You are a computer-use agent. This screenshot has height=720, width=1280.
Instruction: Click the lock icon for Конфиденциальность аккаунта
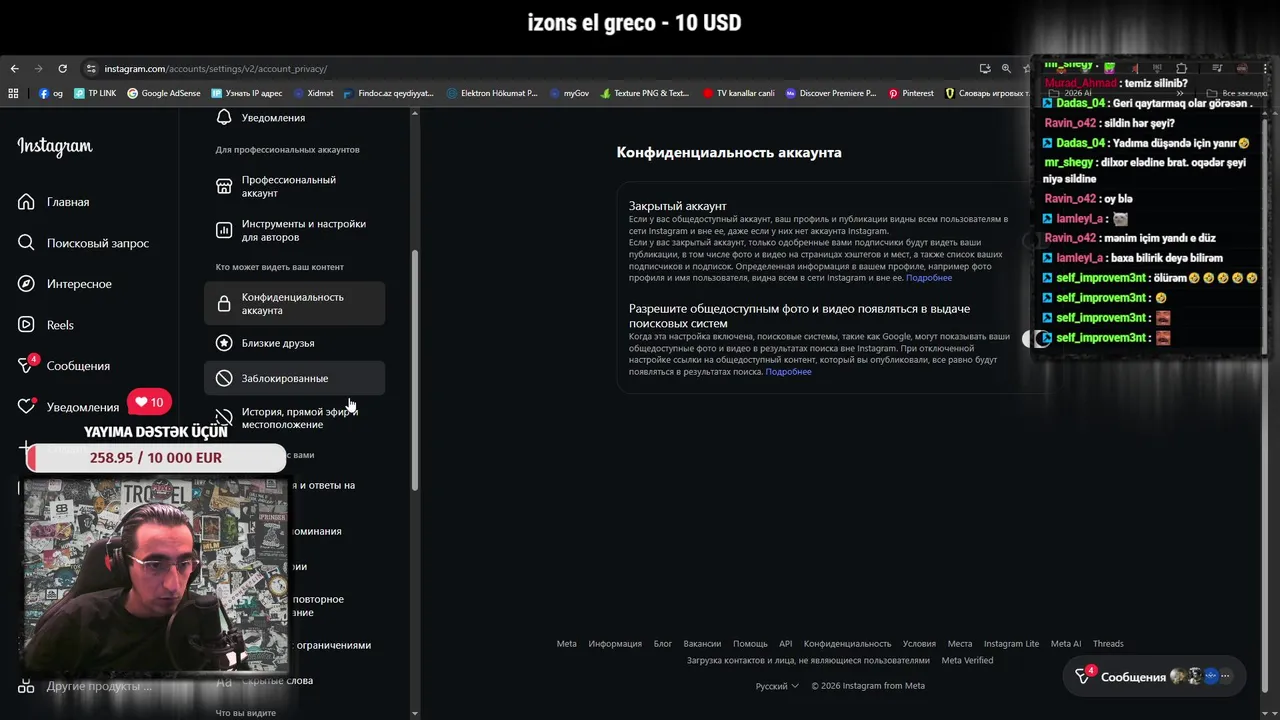[224, 303]
